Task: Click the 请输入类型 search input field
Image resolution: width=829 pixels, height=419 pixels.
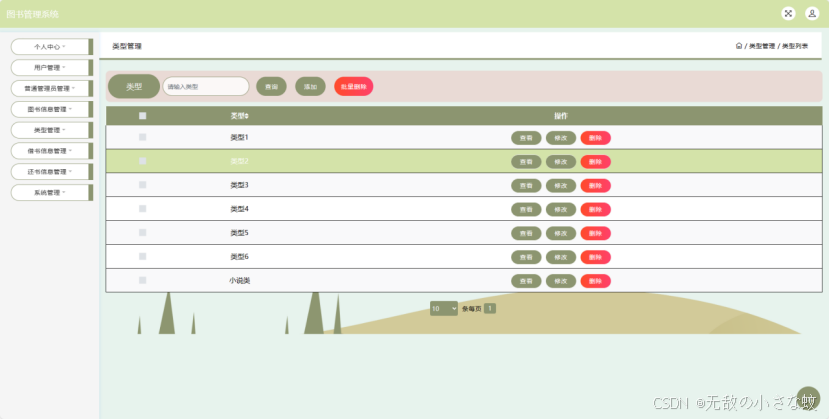Action: pos(206,87)
